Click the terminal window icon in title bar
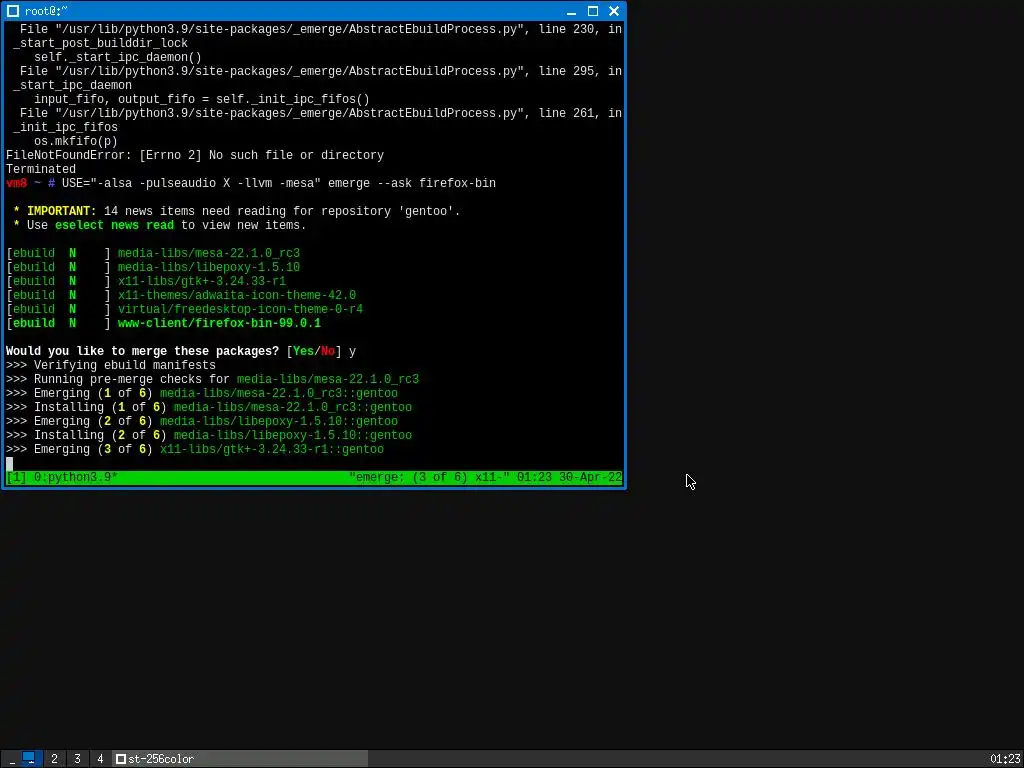The height and width of the screenshot is (768, 1024). [13, 11]
